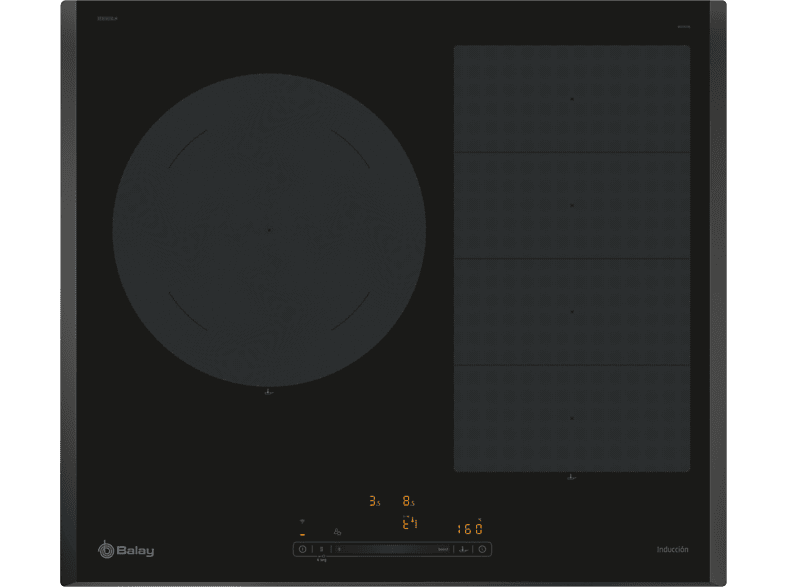This screenshot has height=587, width=786.
Task: Tap the child lock icon beside power
Action: (x=321, y=549)
